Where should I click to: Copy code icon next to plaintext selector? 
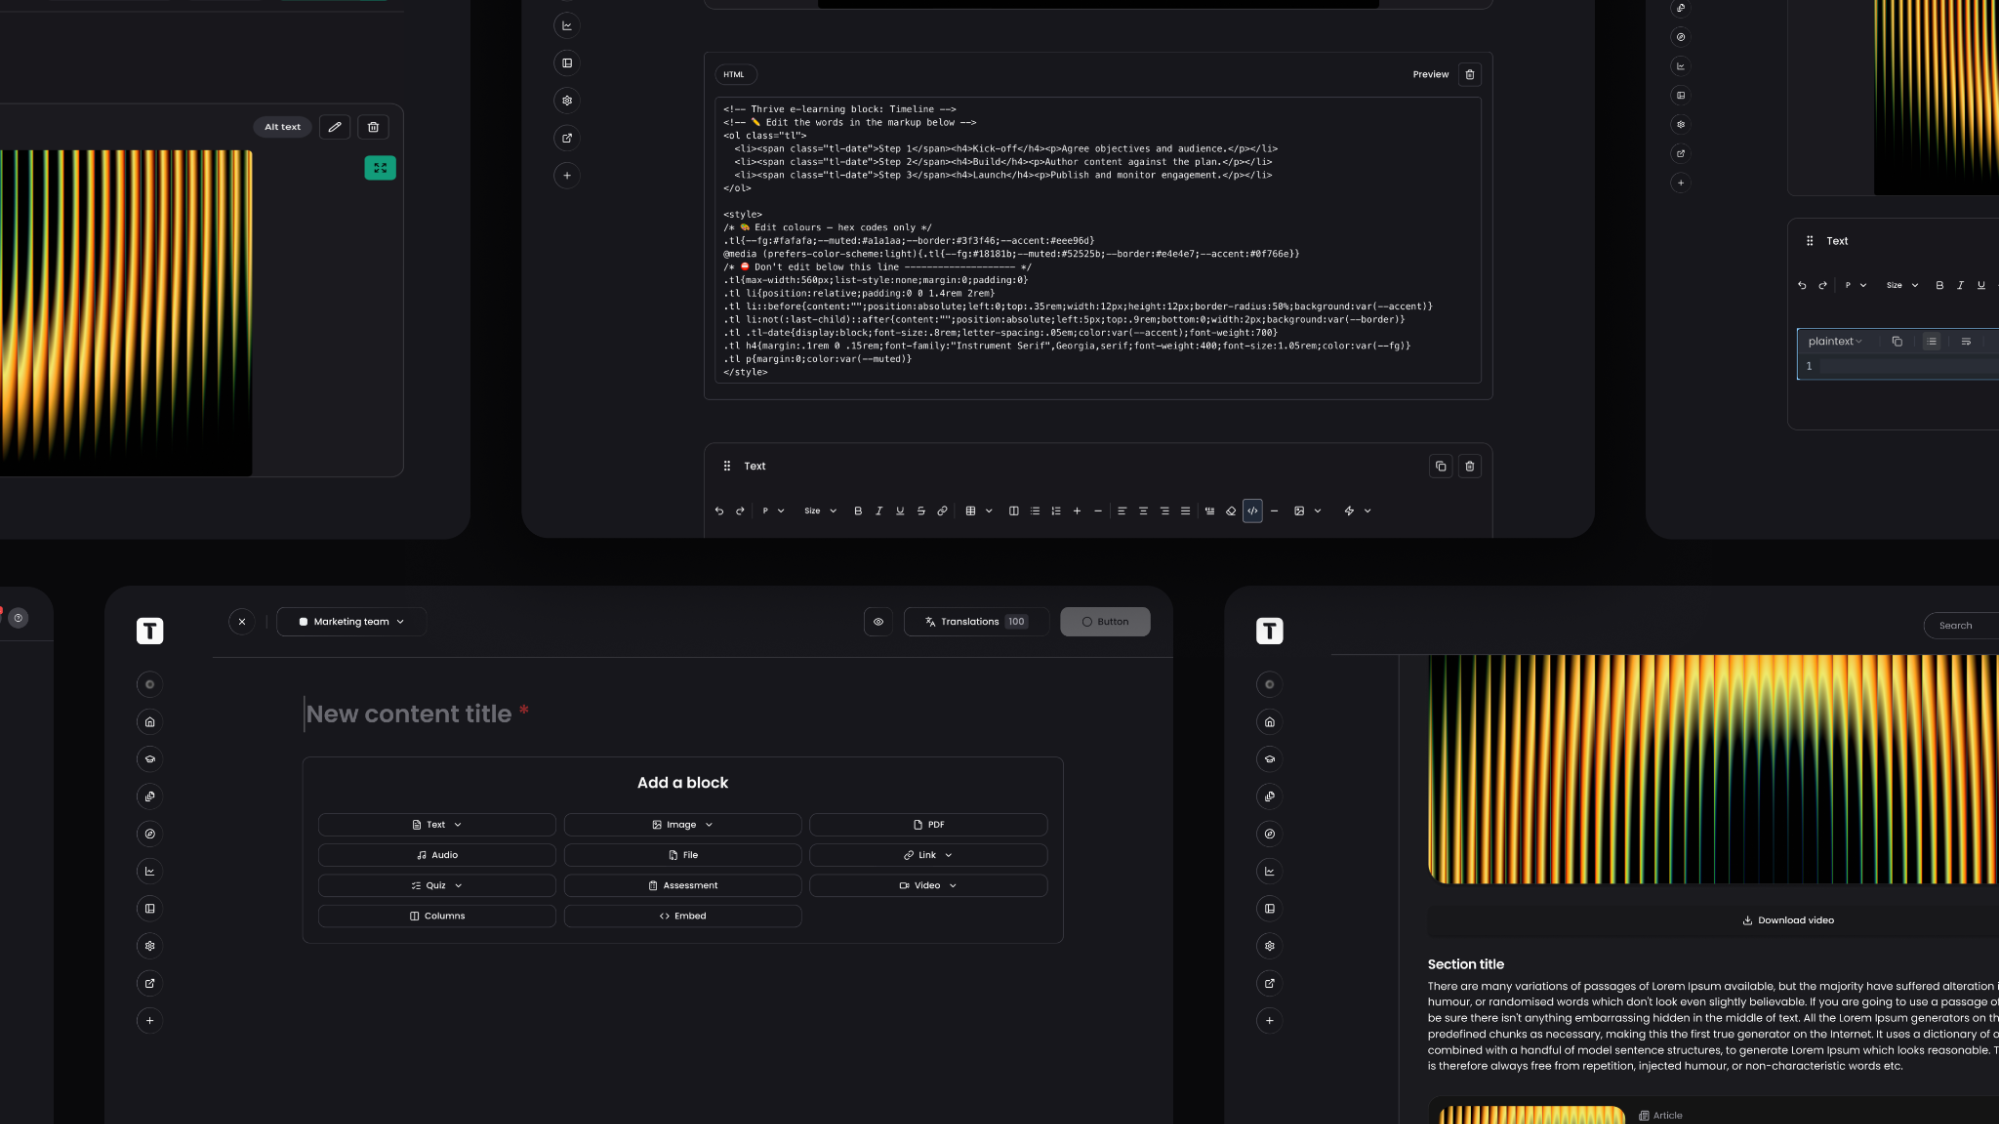click(x=1897, y=342)
